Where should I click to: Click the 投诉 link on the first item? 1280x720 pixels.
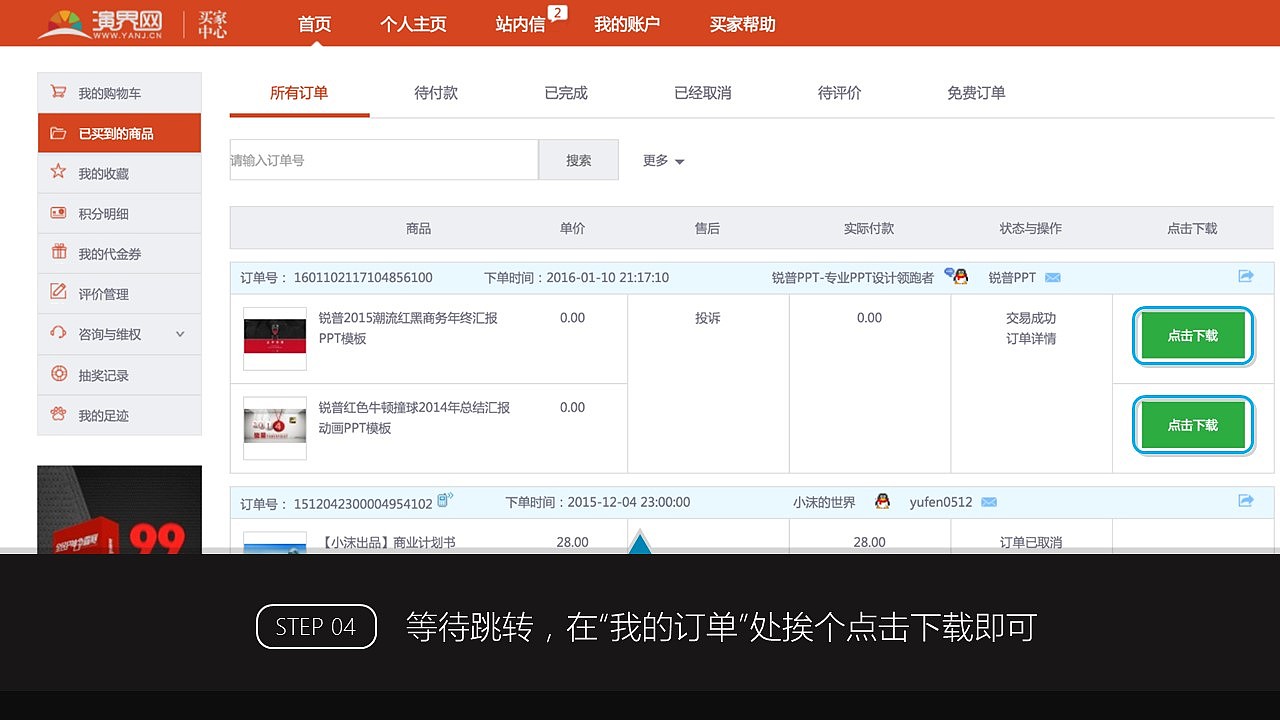click(707, 317)
